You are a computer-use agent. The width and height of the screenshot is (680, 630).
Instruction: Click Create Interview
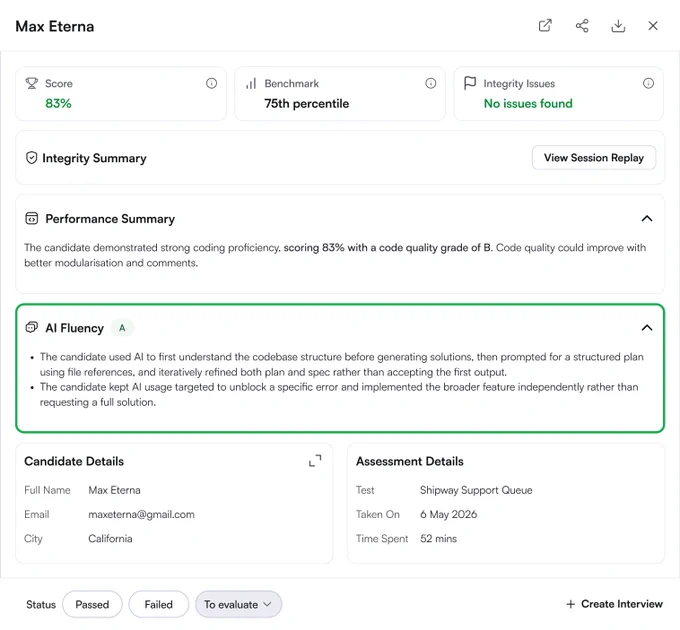coord(614,604)
